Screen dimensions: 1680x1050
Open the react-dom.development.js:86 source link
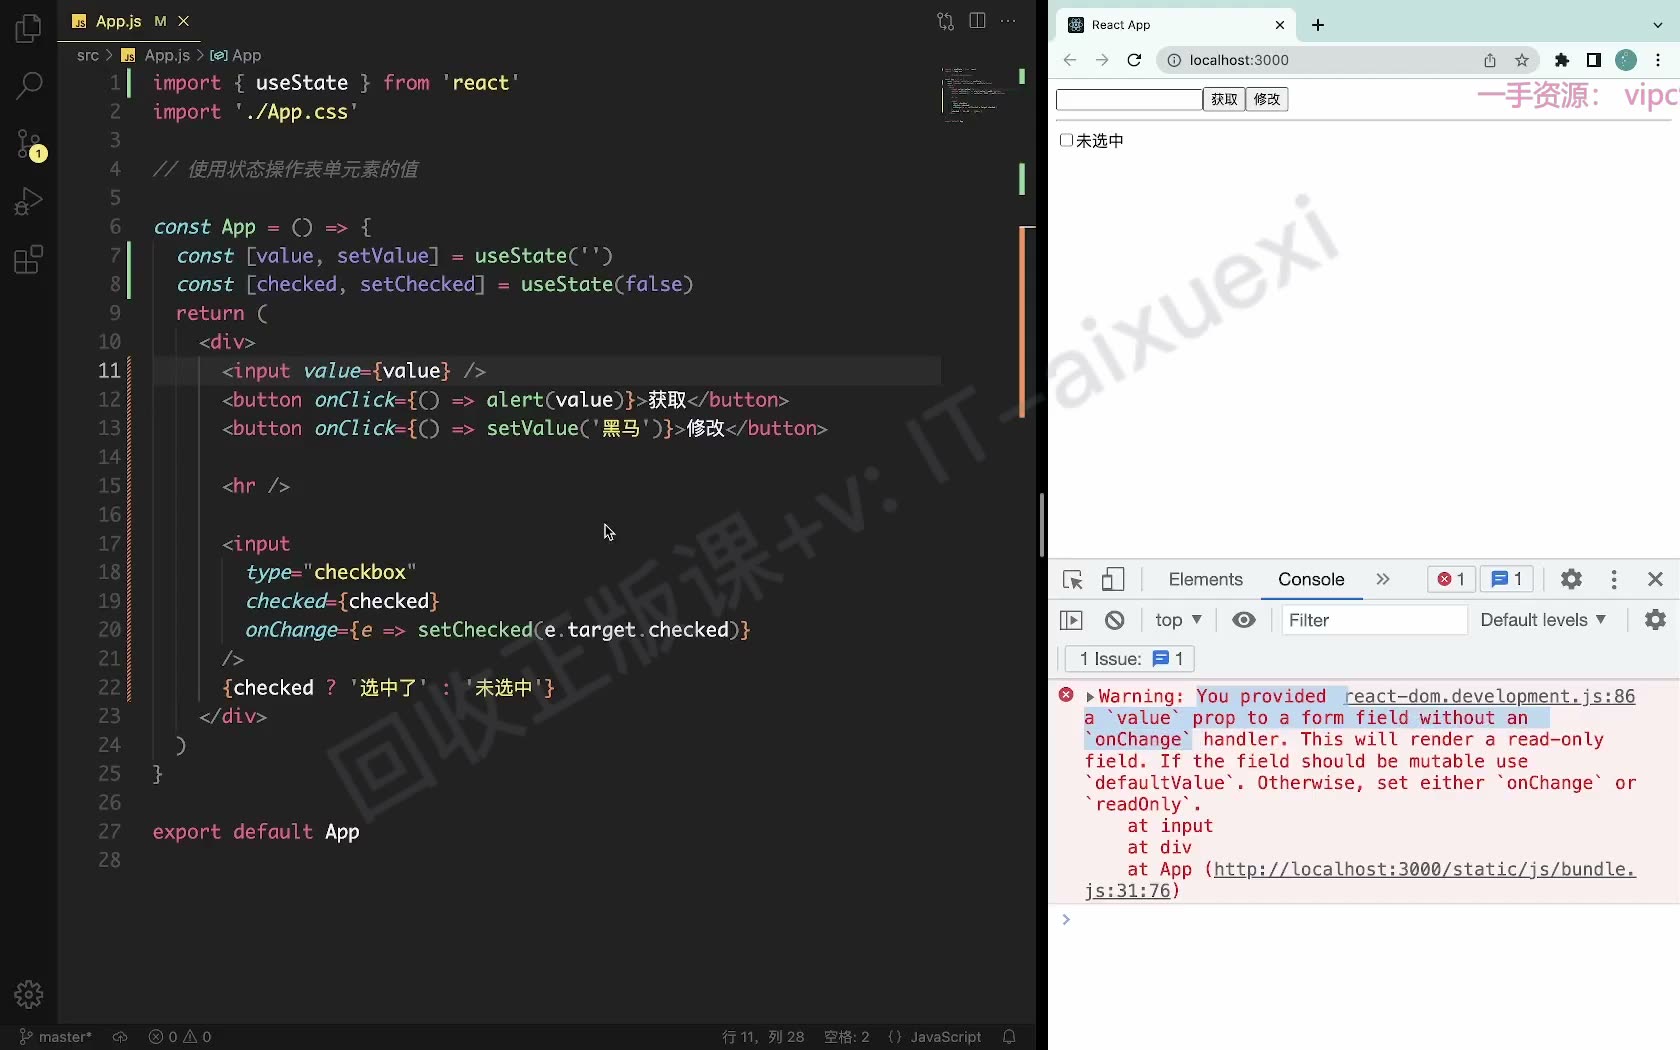click(1491, 696)
